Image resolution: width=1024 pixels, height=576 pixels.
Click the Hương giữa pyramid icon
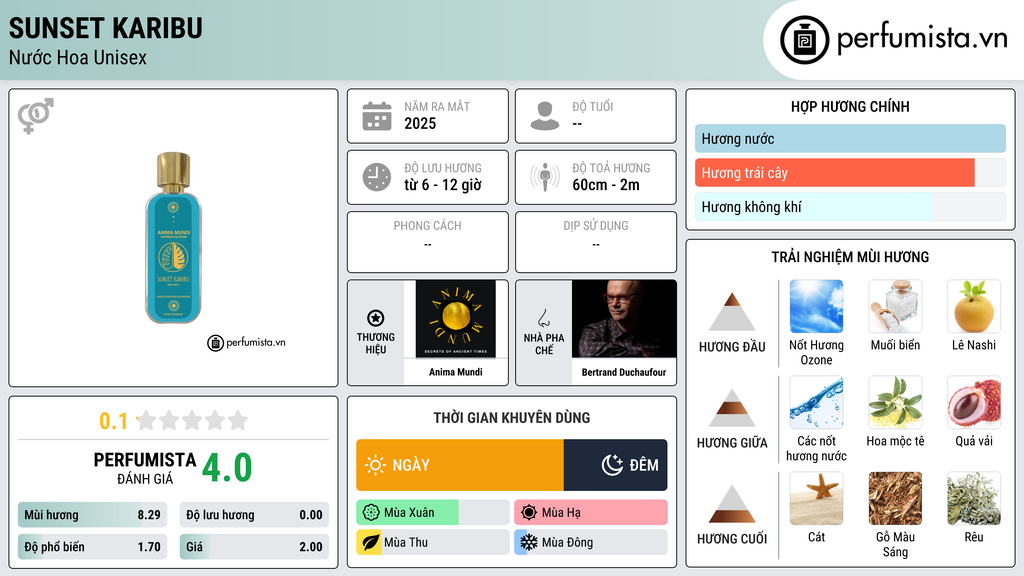[x=732, y=408]
